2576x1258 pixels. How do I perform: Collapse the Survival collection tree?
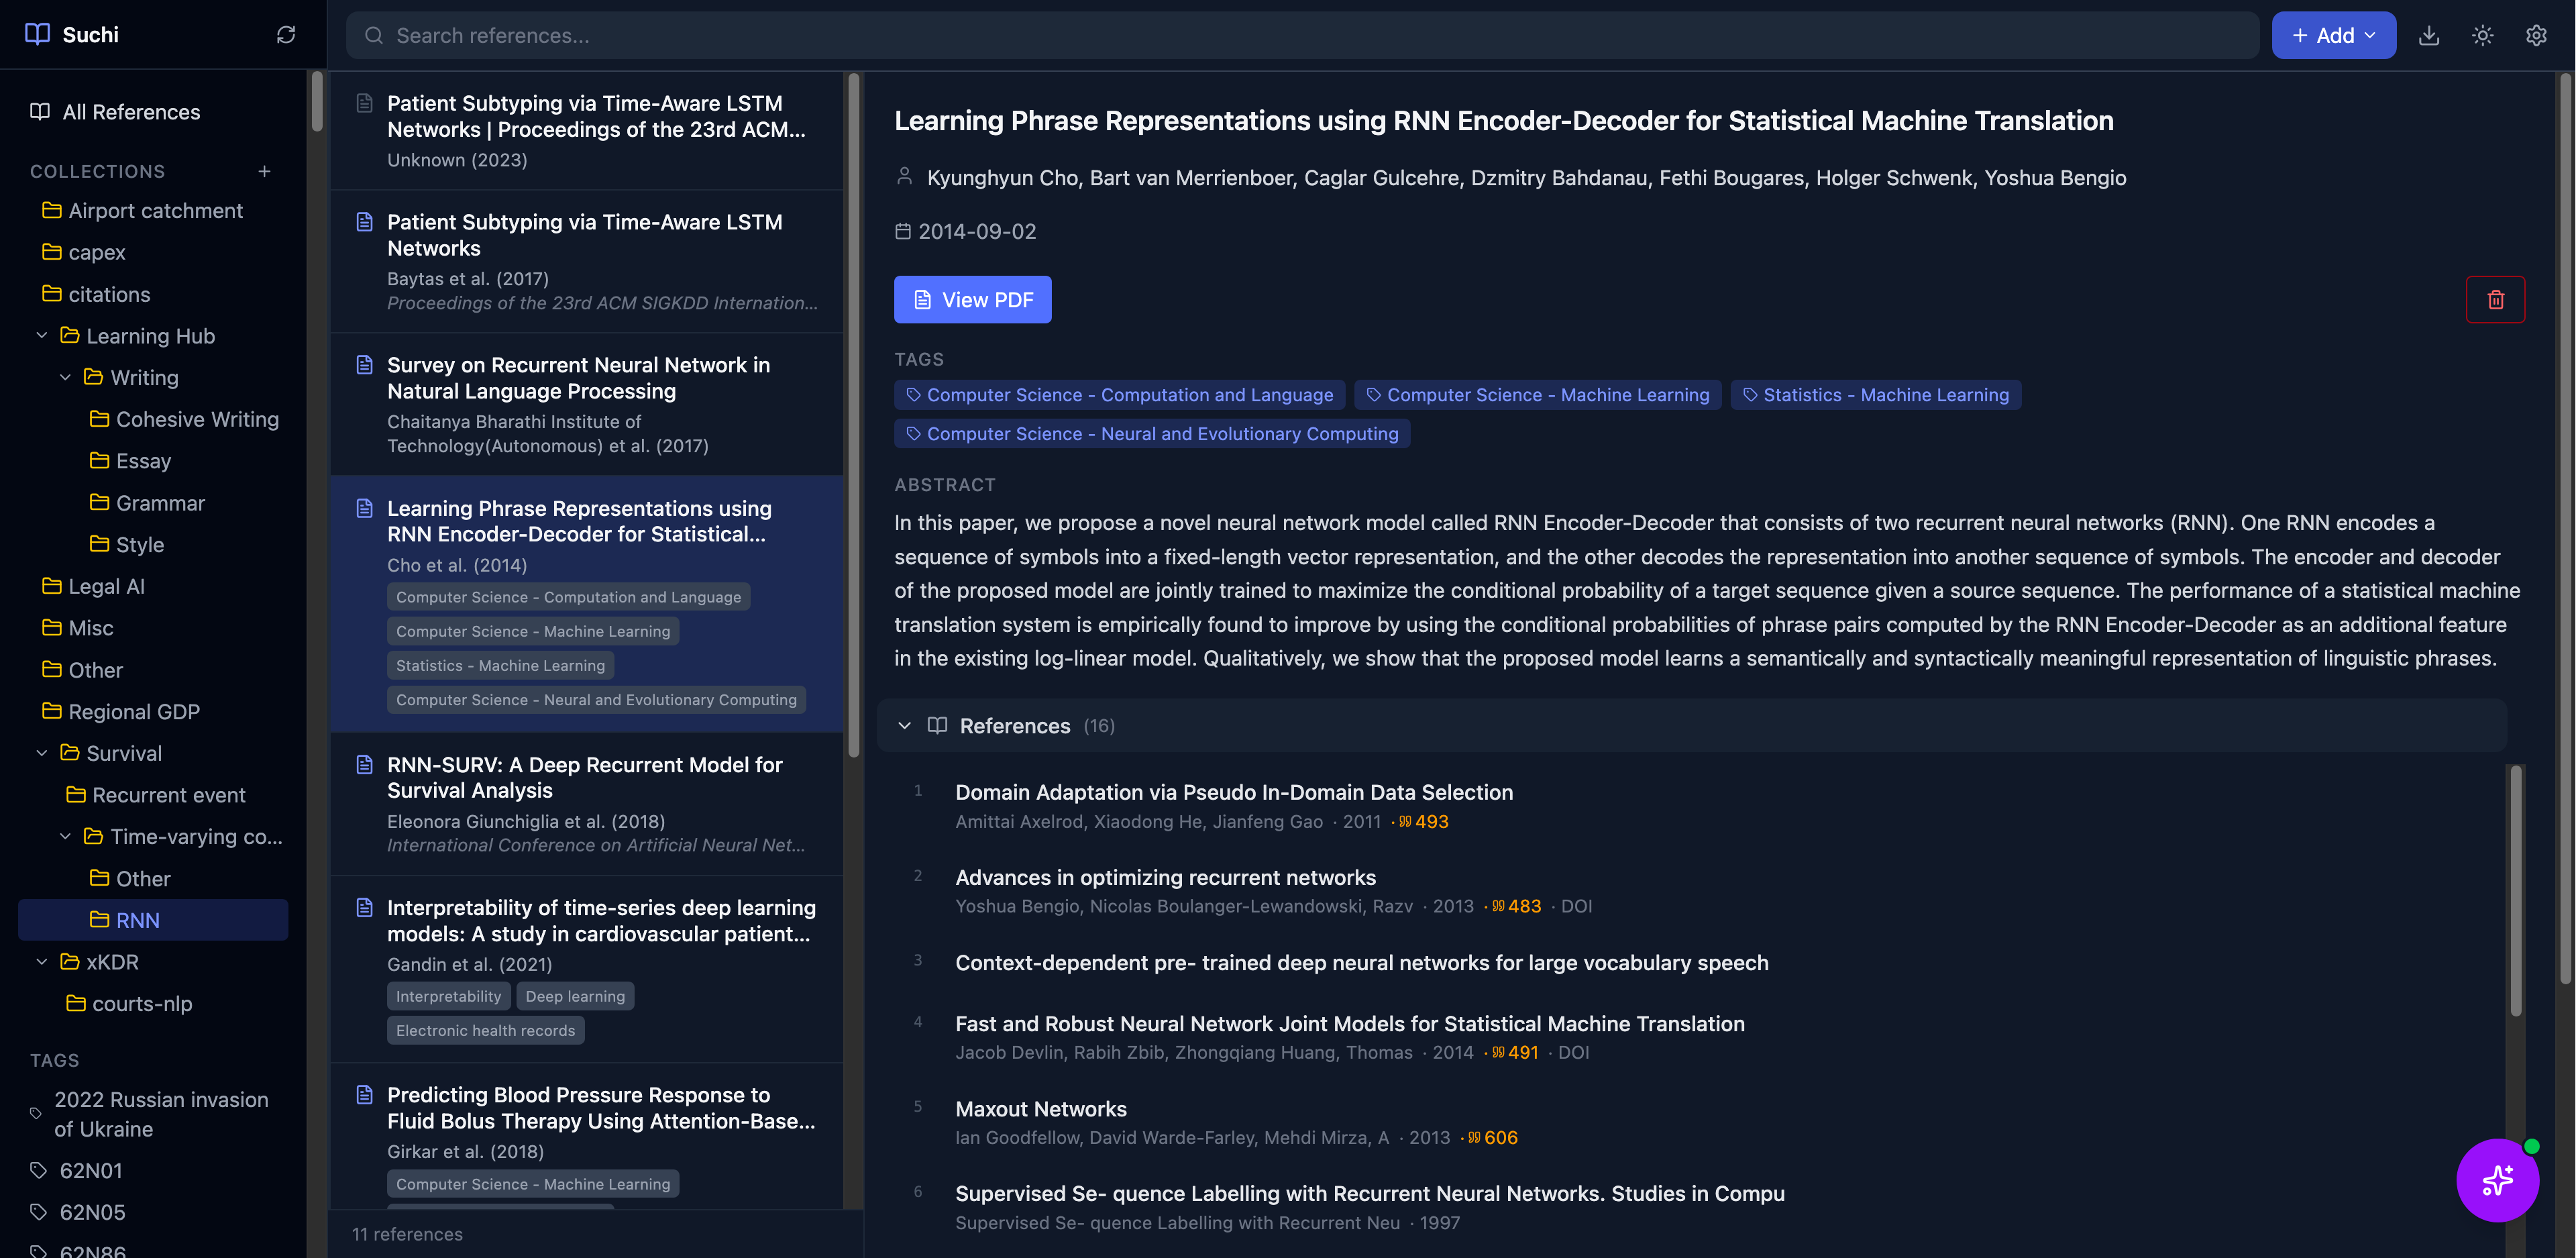42,753
